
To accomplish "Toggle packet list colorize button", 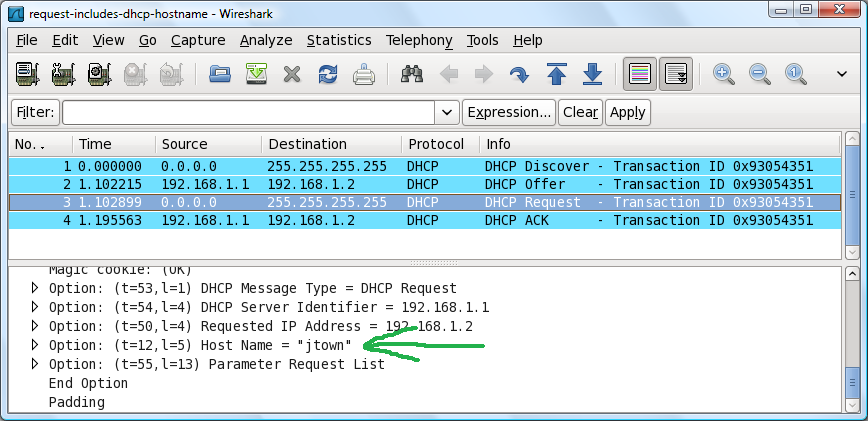I will pos(639,74).
